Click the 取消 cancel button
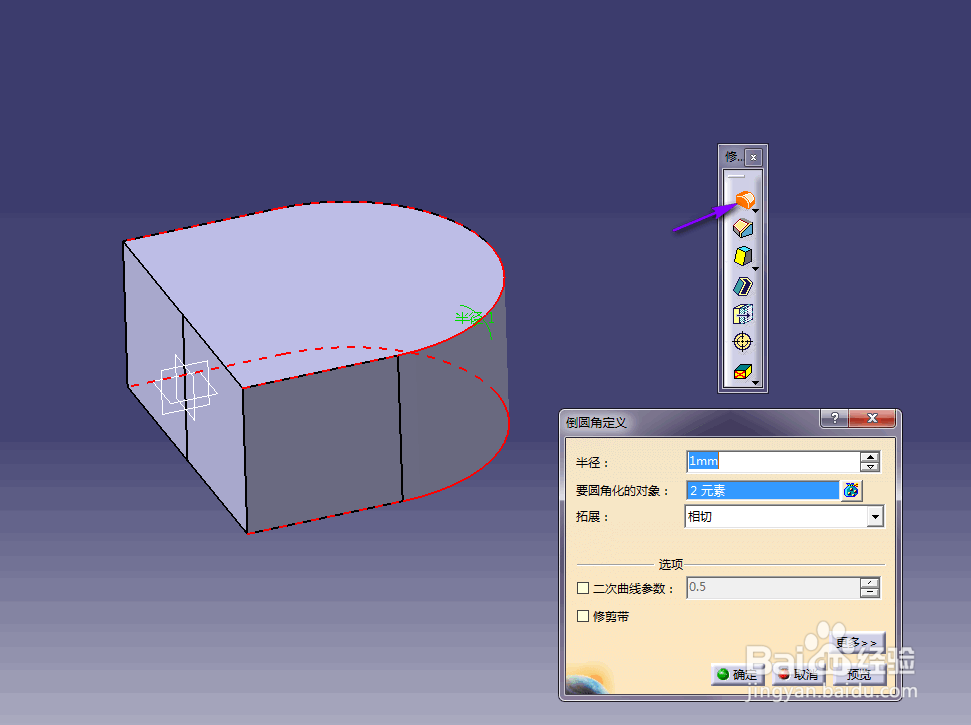This screenshot has width=971, height=725. 798,674
